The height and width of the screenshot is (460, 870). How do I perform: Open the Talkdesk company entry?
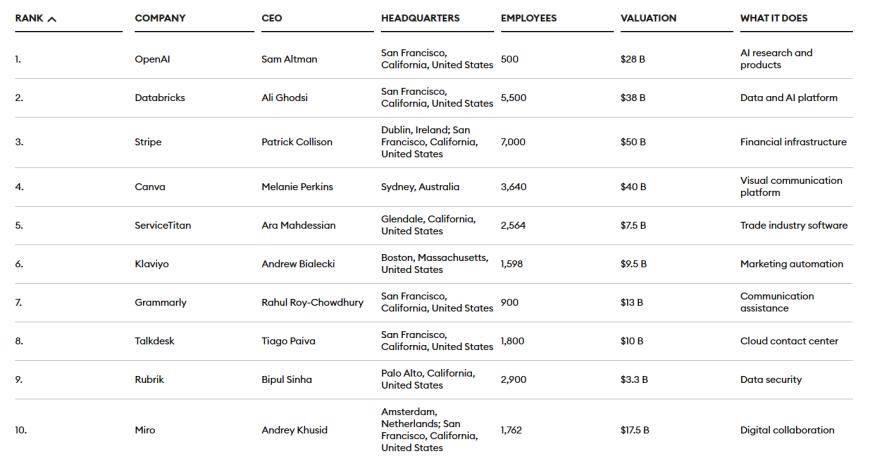click(x=155, y=341)
